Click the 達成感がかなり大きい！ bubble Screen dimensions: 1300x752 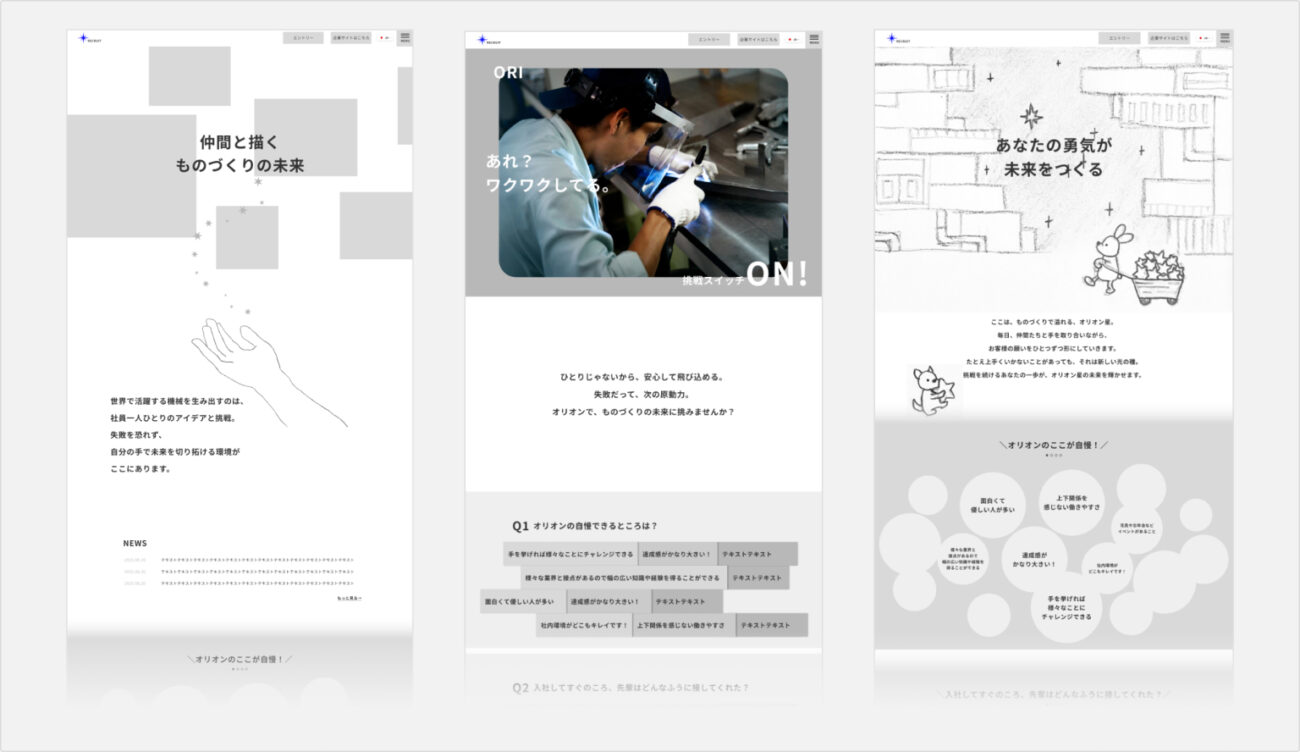(1033, 559)
